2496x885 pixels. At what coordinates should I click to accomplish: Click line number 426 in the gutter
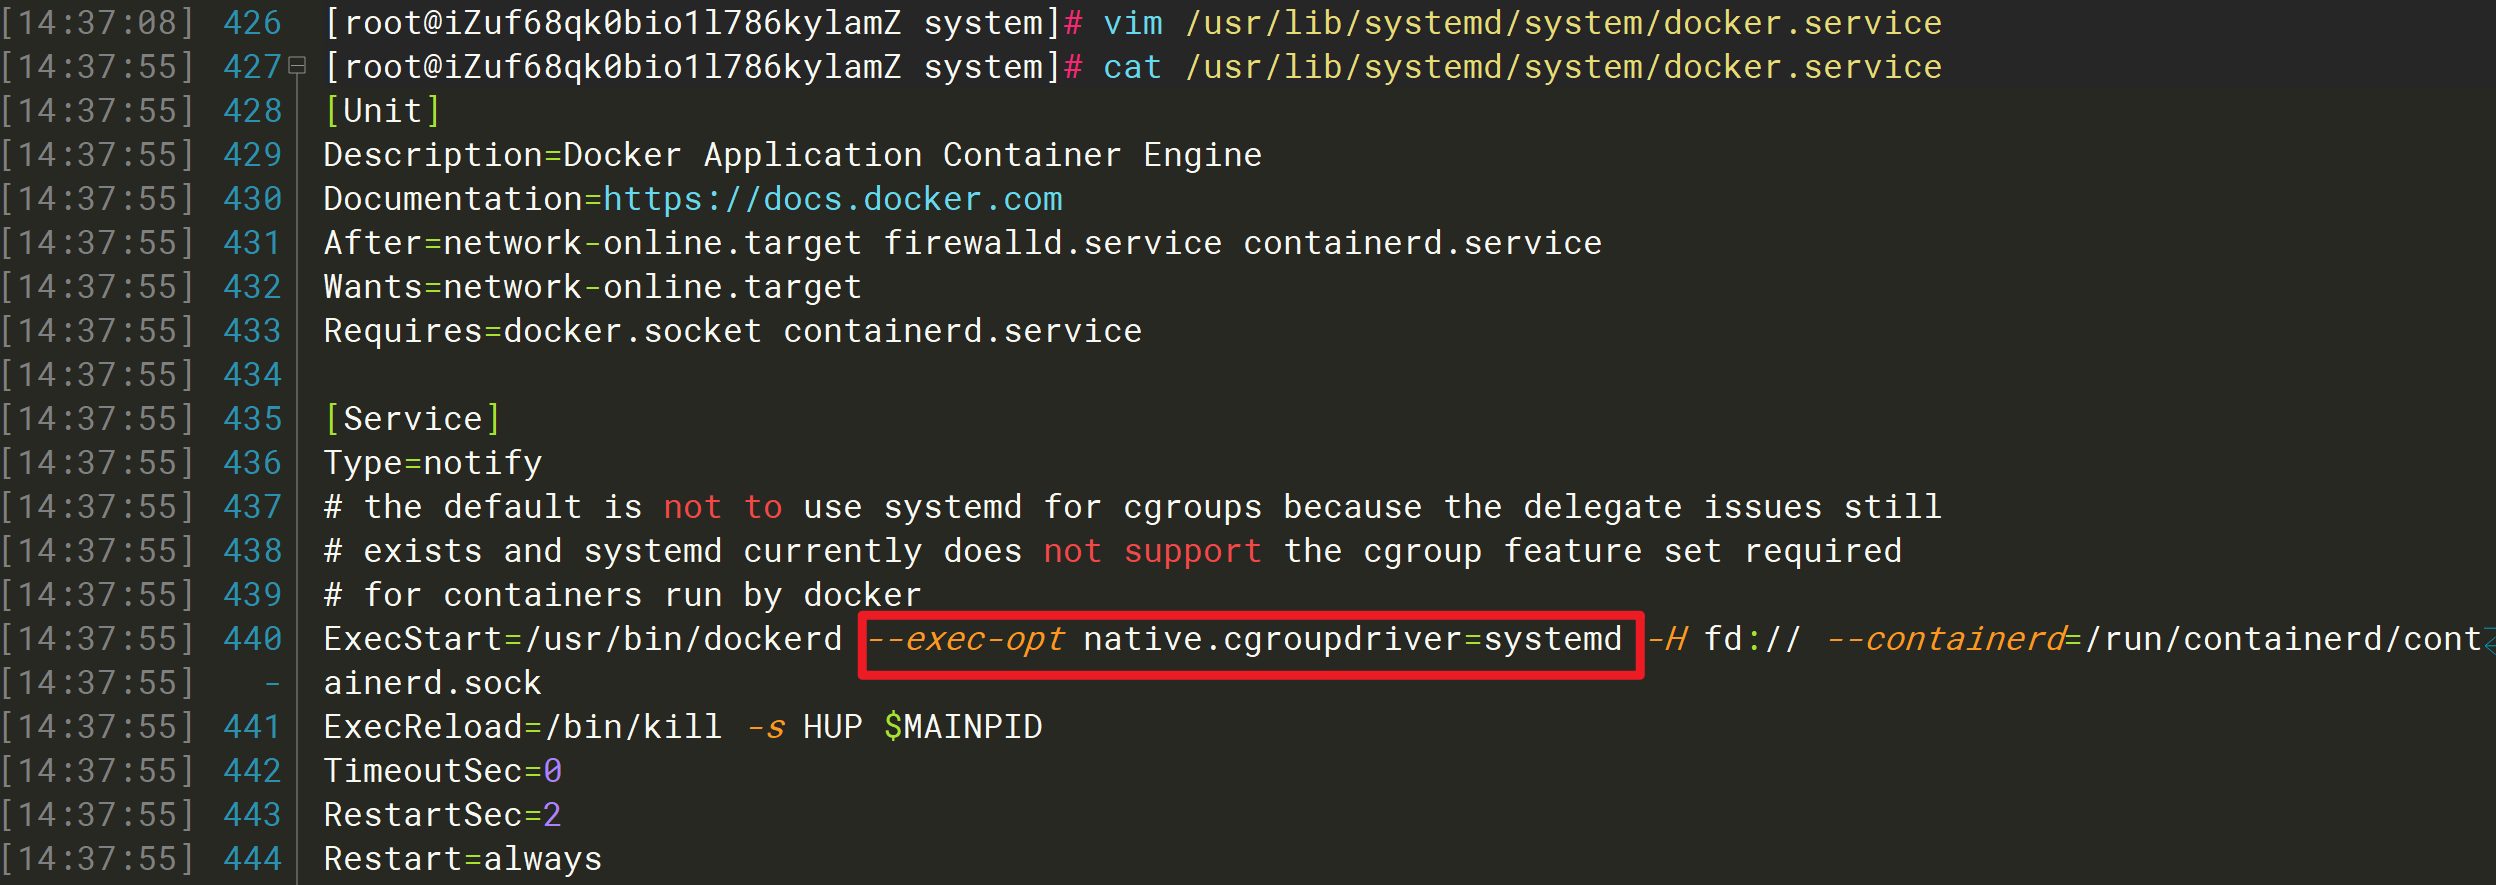253,23
